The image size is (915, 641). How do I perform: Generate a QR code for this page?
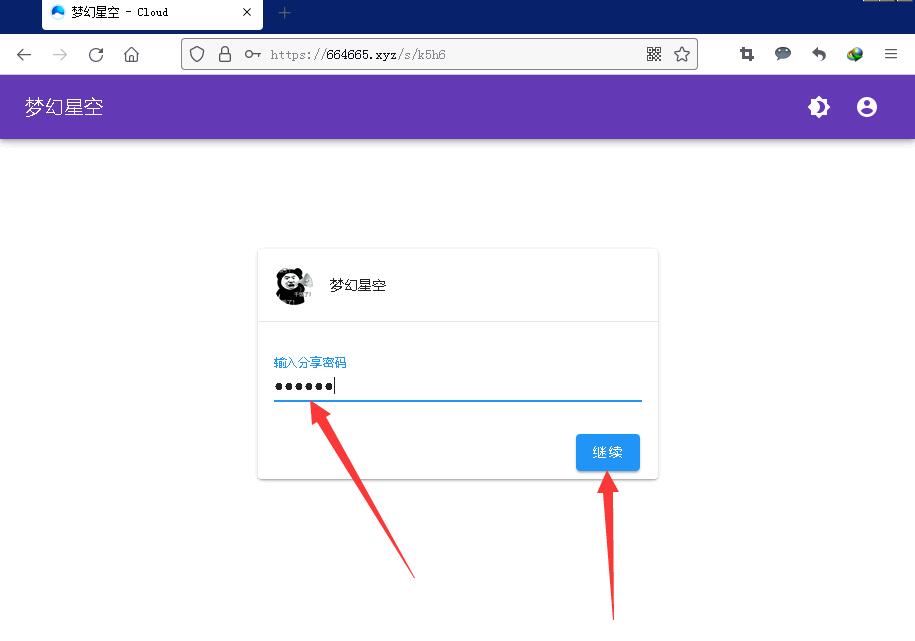click(x=654, y=55)
